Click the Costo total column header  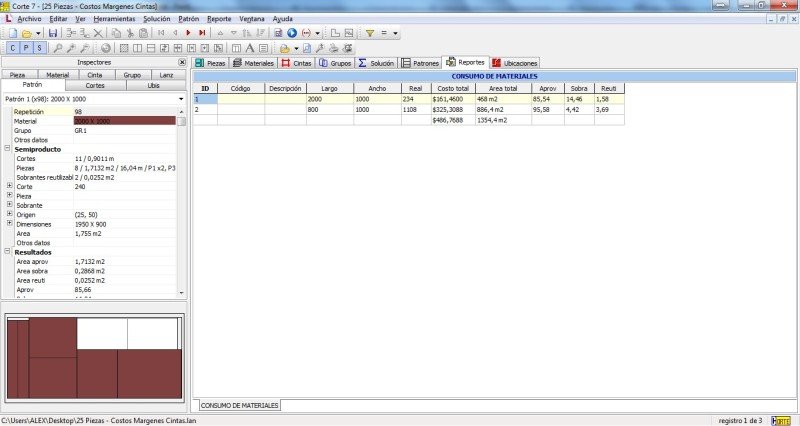(x=451, y=88)
